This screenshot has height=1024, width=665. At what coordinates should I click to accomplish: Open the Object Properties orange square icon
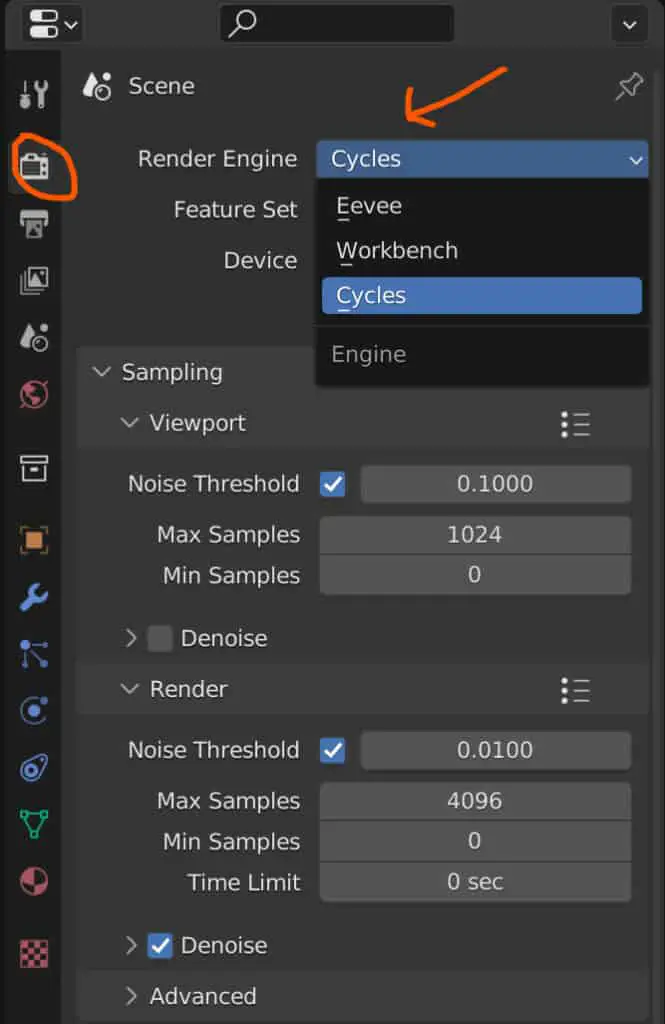click(x=33, y=540)
